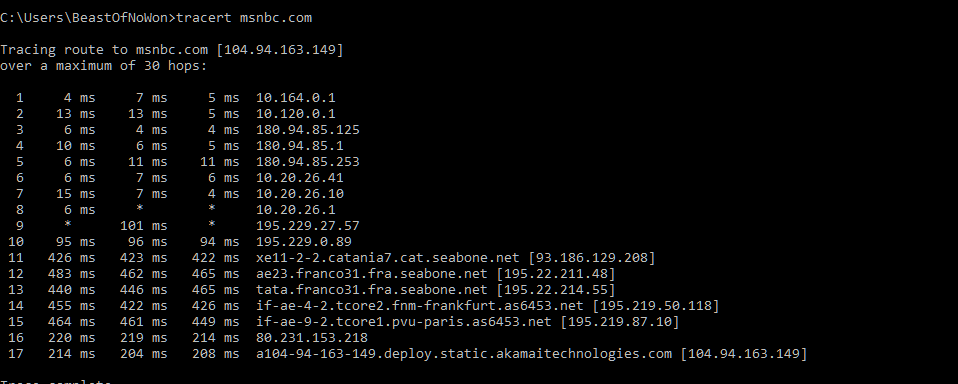Click the hop 8 address 10.20.26.1
This screenshot has width=958, height=384.
tap(296, 209)
